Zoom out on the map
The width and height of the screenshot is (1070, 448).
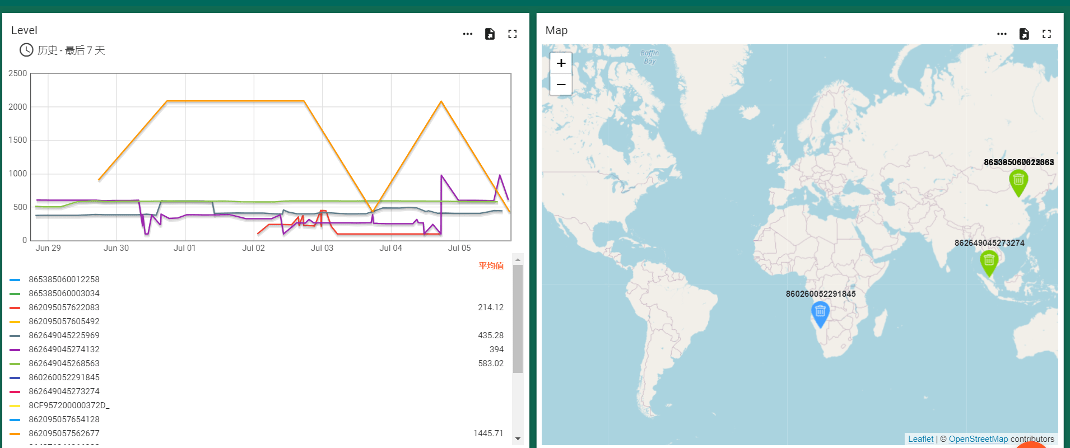click(x=561, y=84)
